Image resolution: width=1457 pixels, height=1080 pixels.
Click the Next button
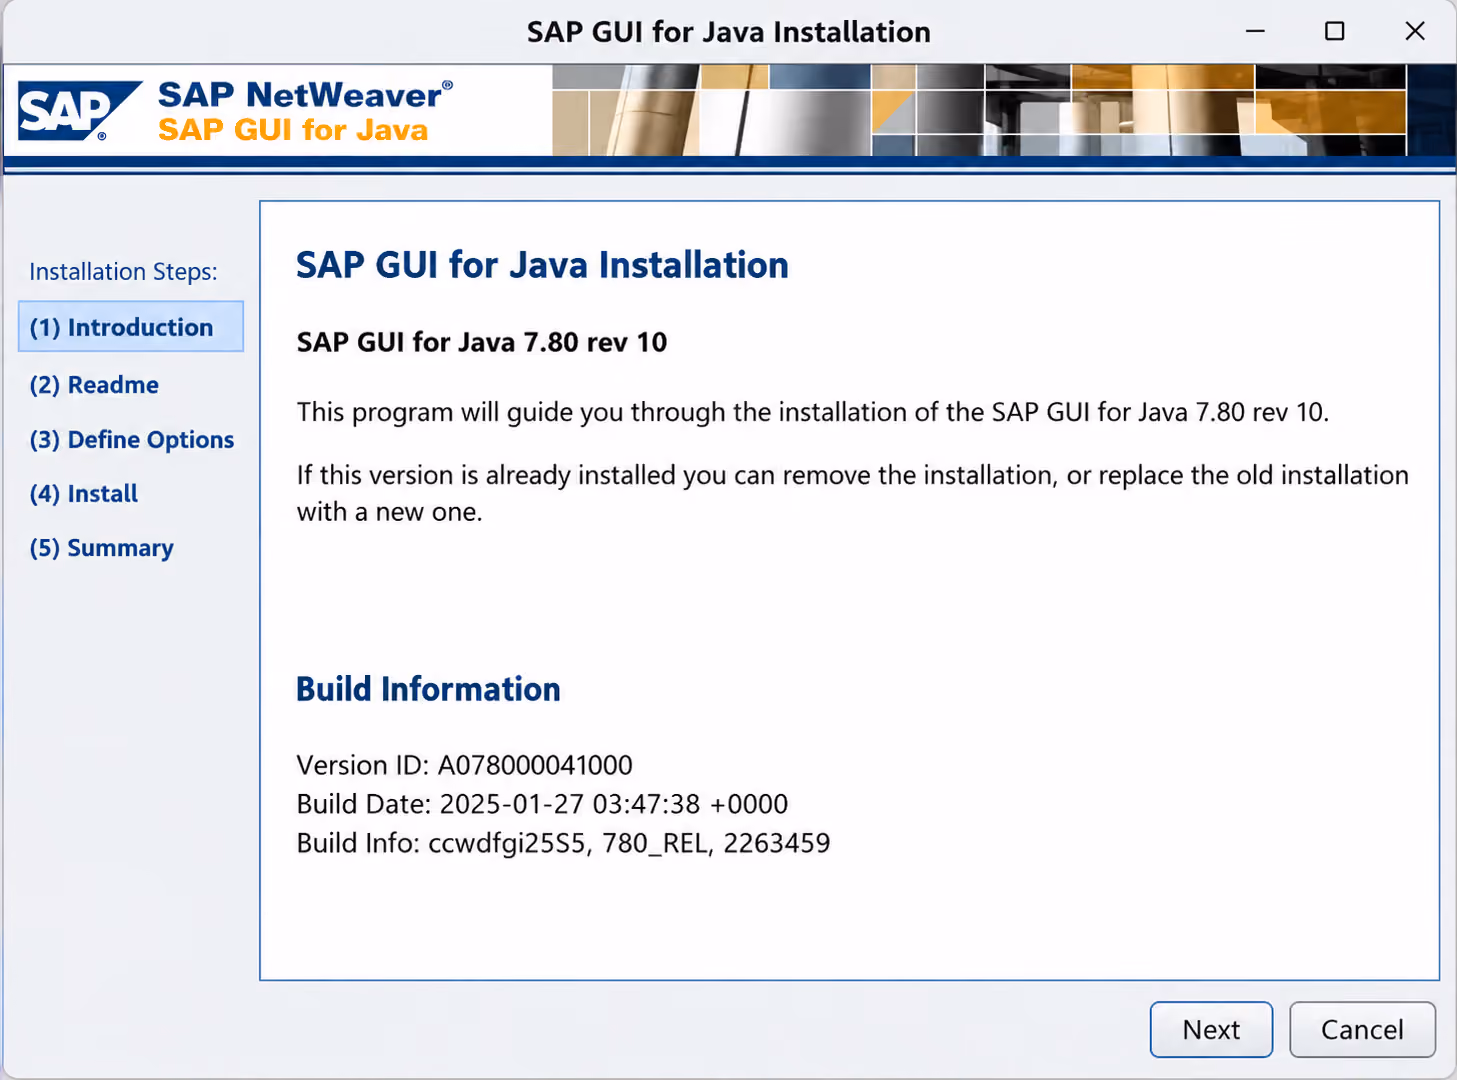(1211, 1029)
